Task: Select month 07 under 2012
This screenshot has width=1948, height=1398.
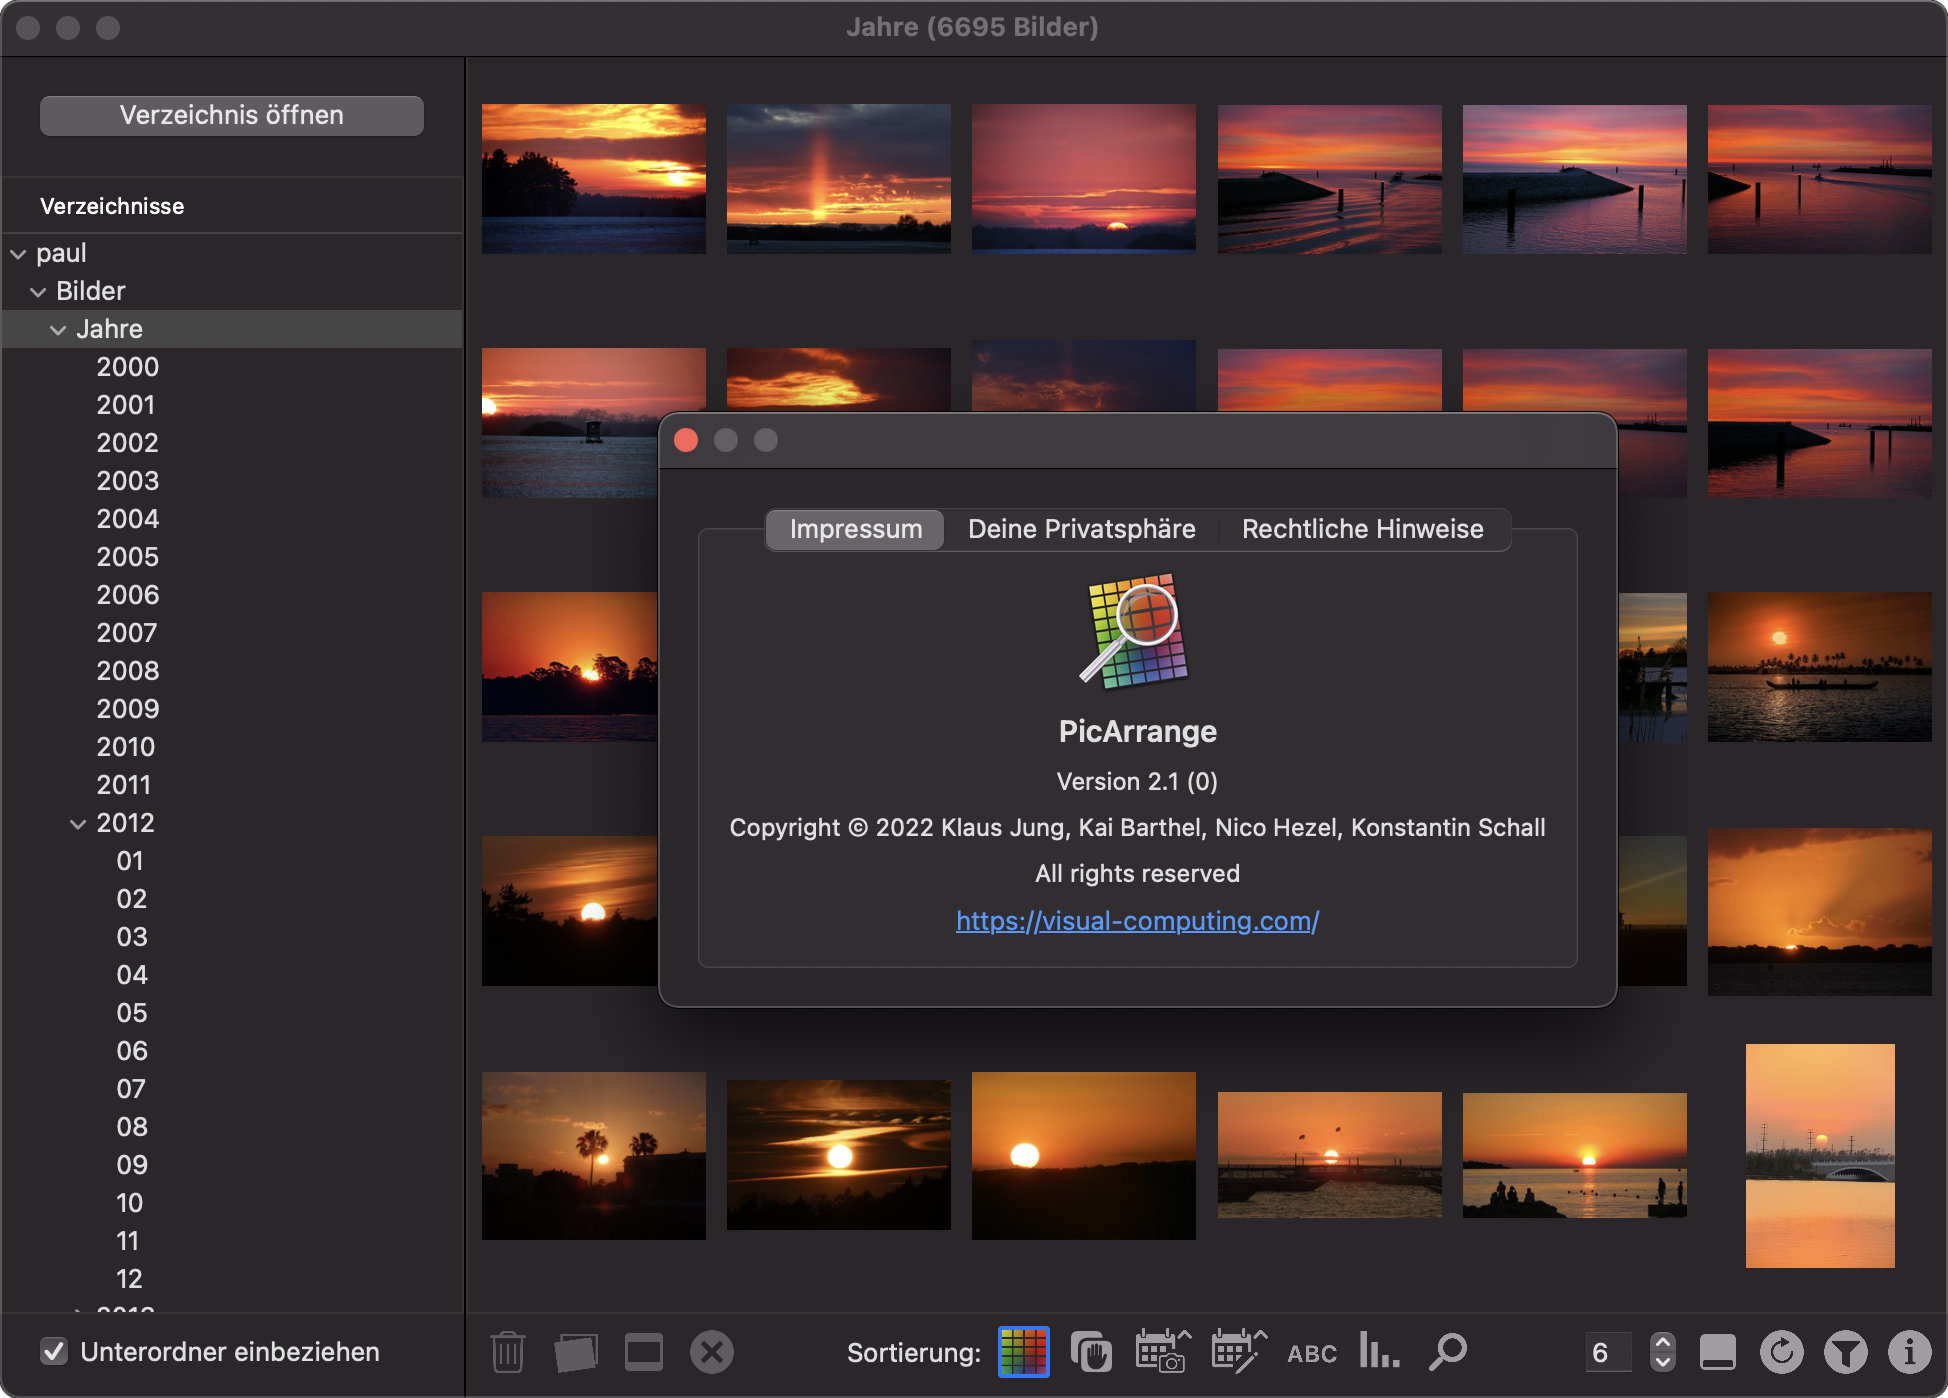Action: 131,1089
